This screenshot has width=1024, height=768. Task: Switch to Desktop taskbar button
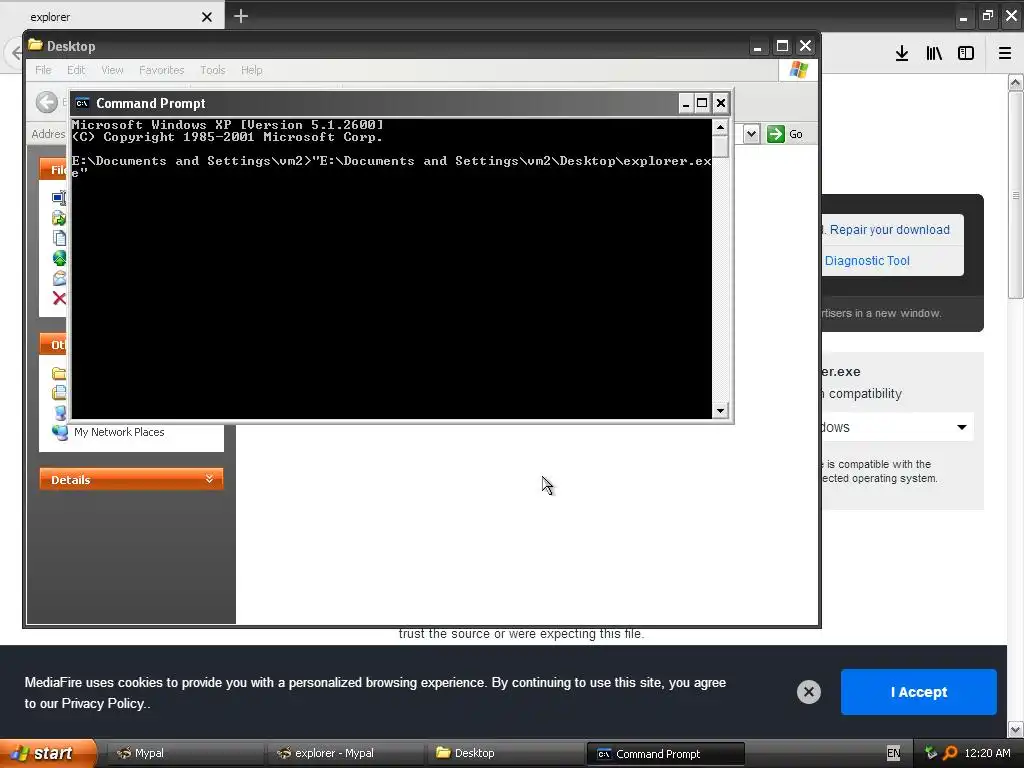point(504,753)
